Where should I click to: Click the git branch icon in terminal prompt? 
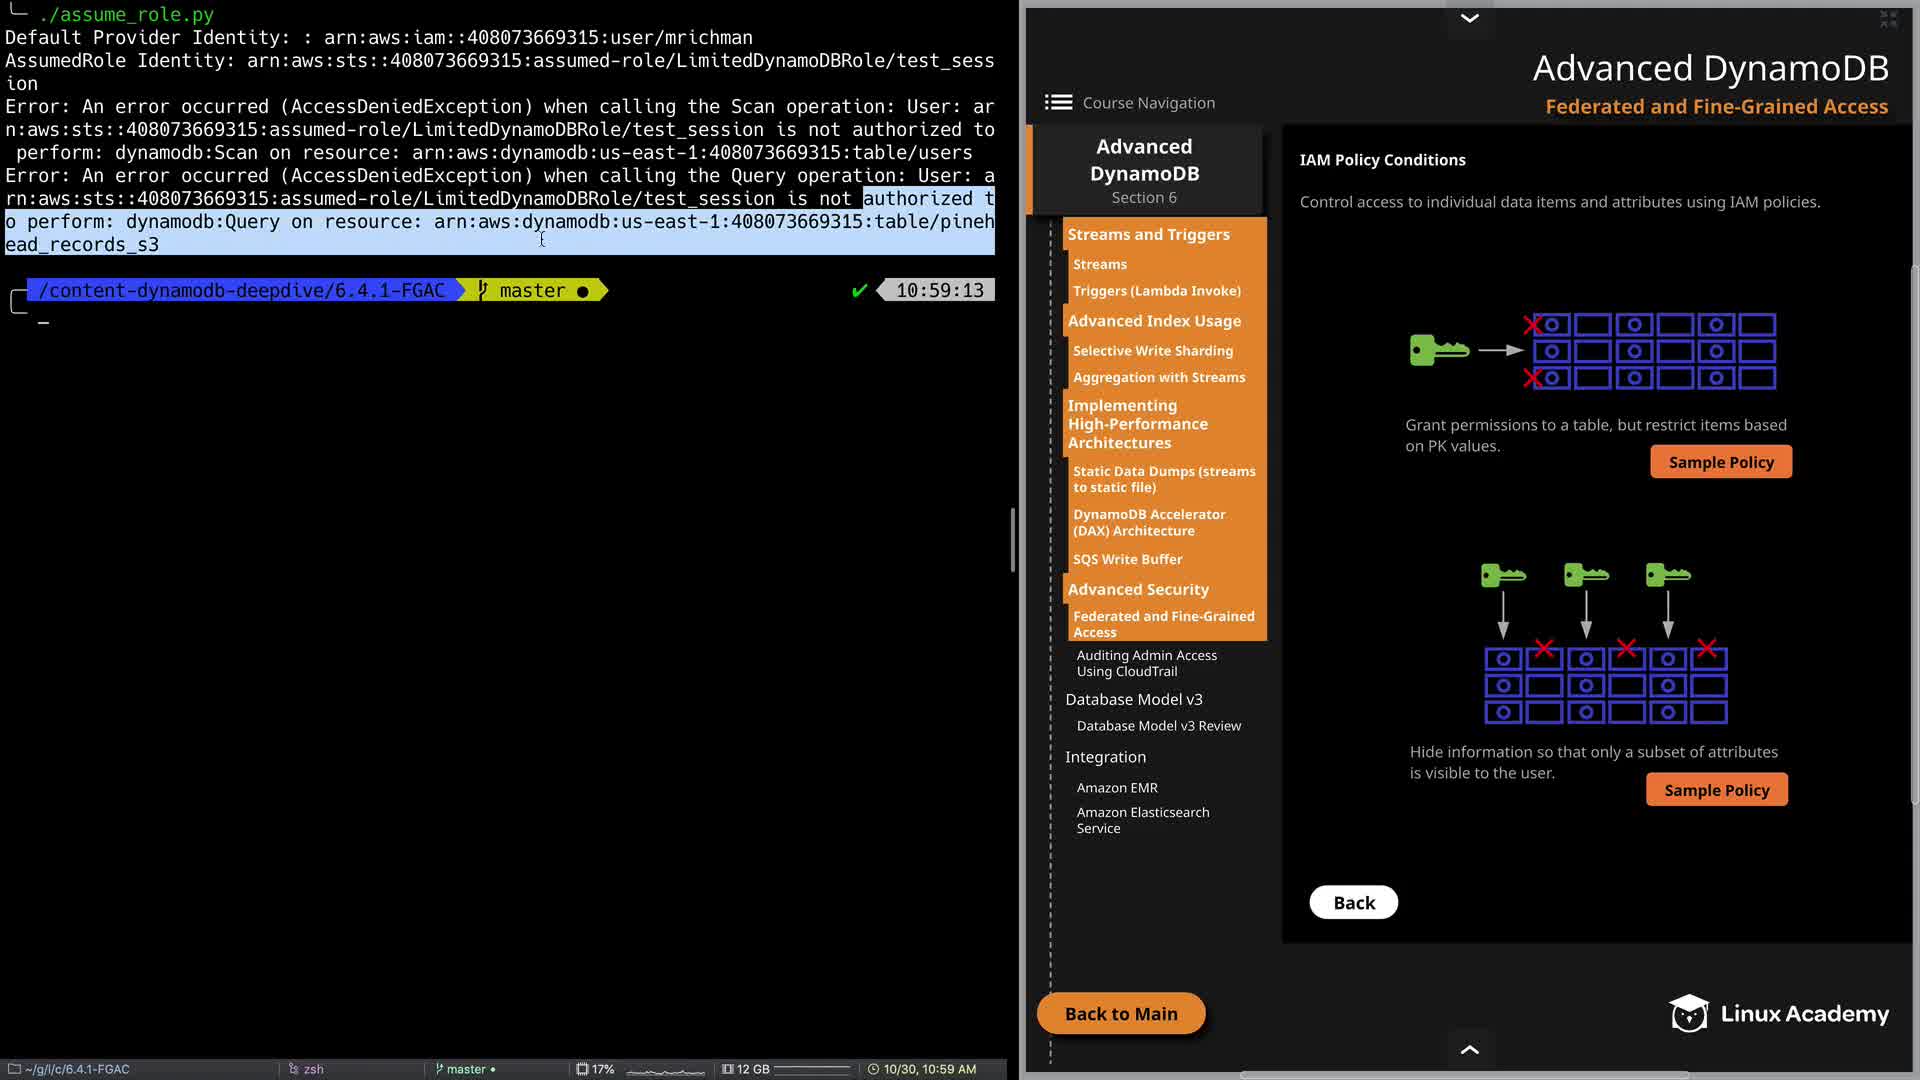coord(483,290)
